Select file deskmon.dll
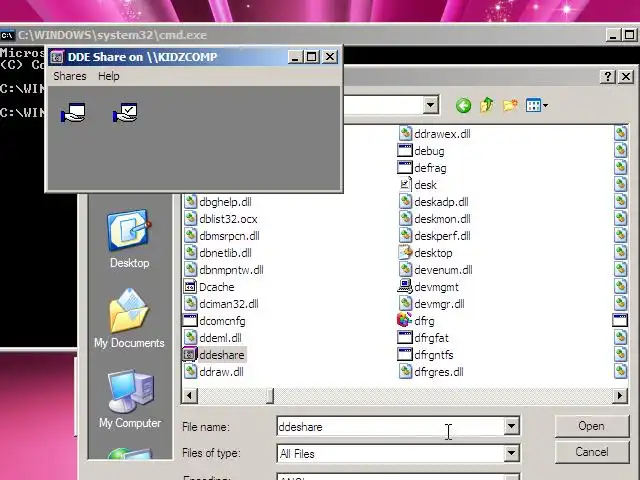Viewport: 640px width, 480px height. [x=435, y=219]
